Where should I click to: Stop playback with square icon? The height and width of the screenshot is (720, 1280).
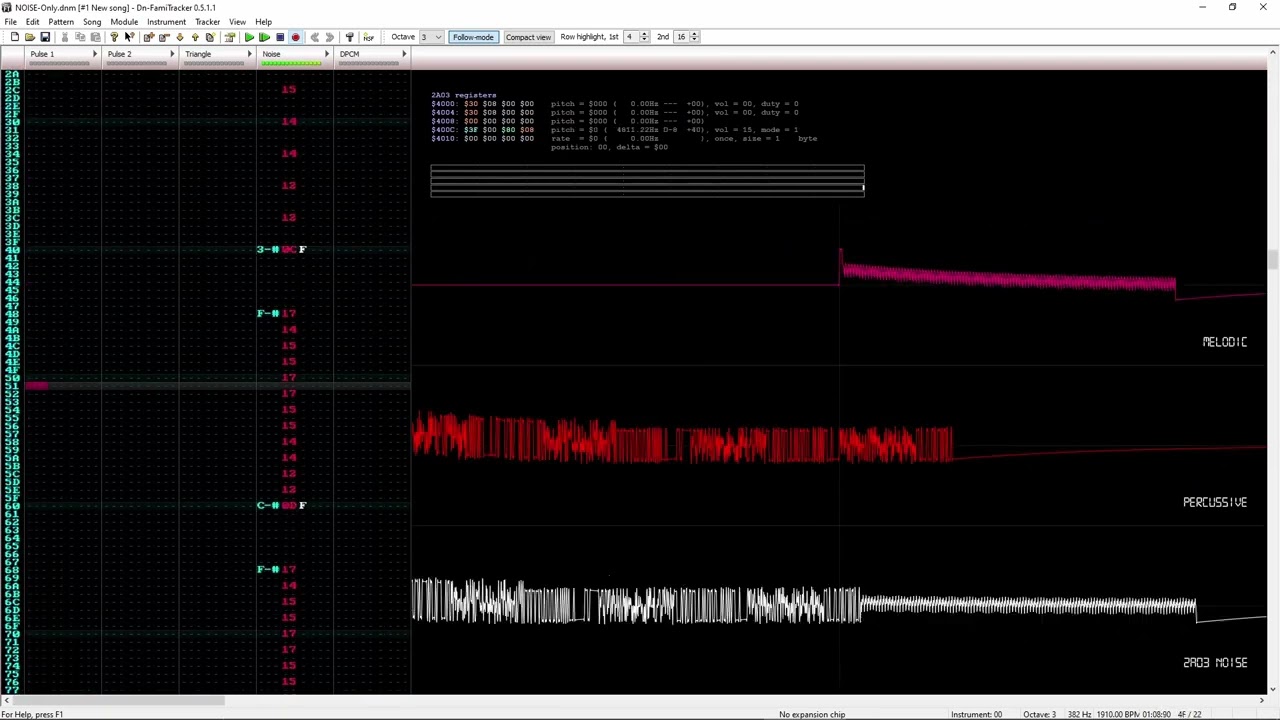(280, 37)
